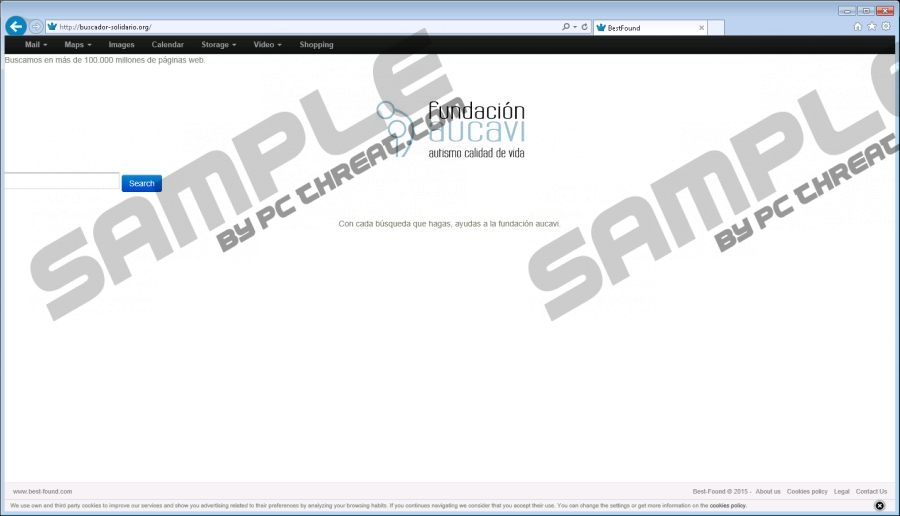
Task: Open the favorites star icon
Action: [x=872, y=27]
